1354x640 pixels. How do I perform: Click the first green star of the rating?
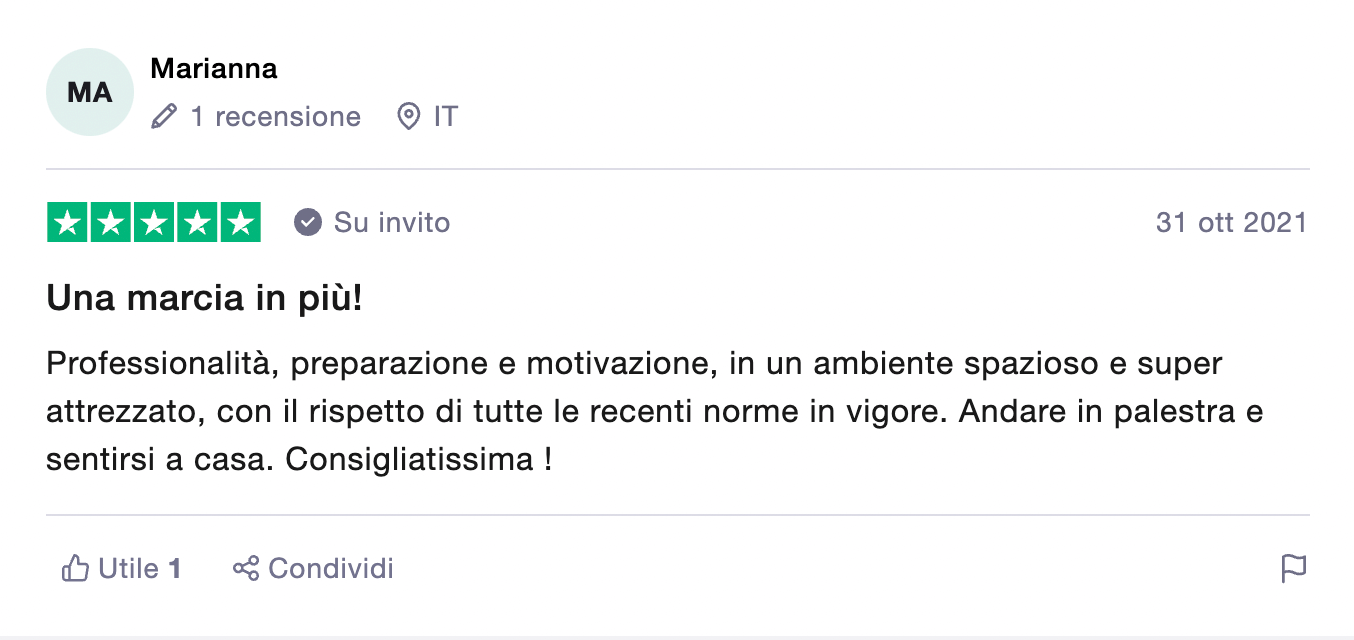(x=68, y=222)
